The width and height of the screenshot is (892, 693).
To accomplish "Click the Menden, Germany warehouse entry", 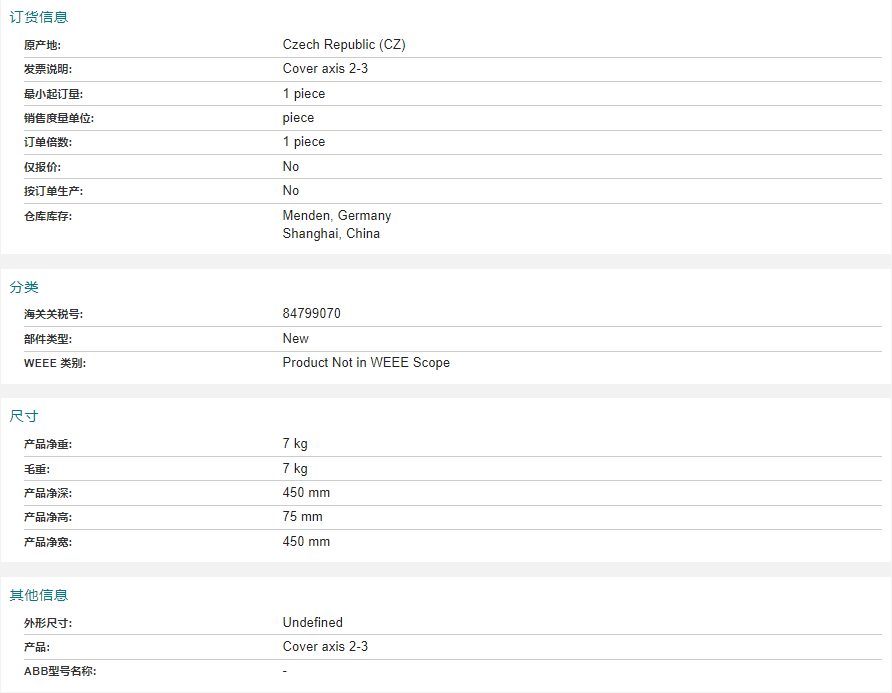I will (337, 216).
